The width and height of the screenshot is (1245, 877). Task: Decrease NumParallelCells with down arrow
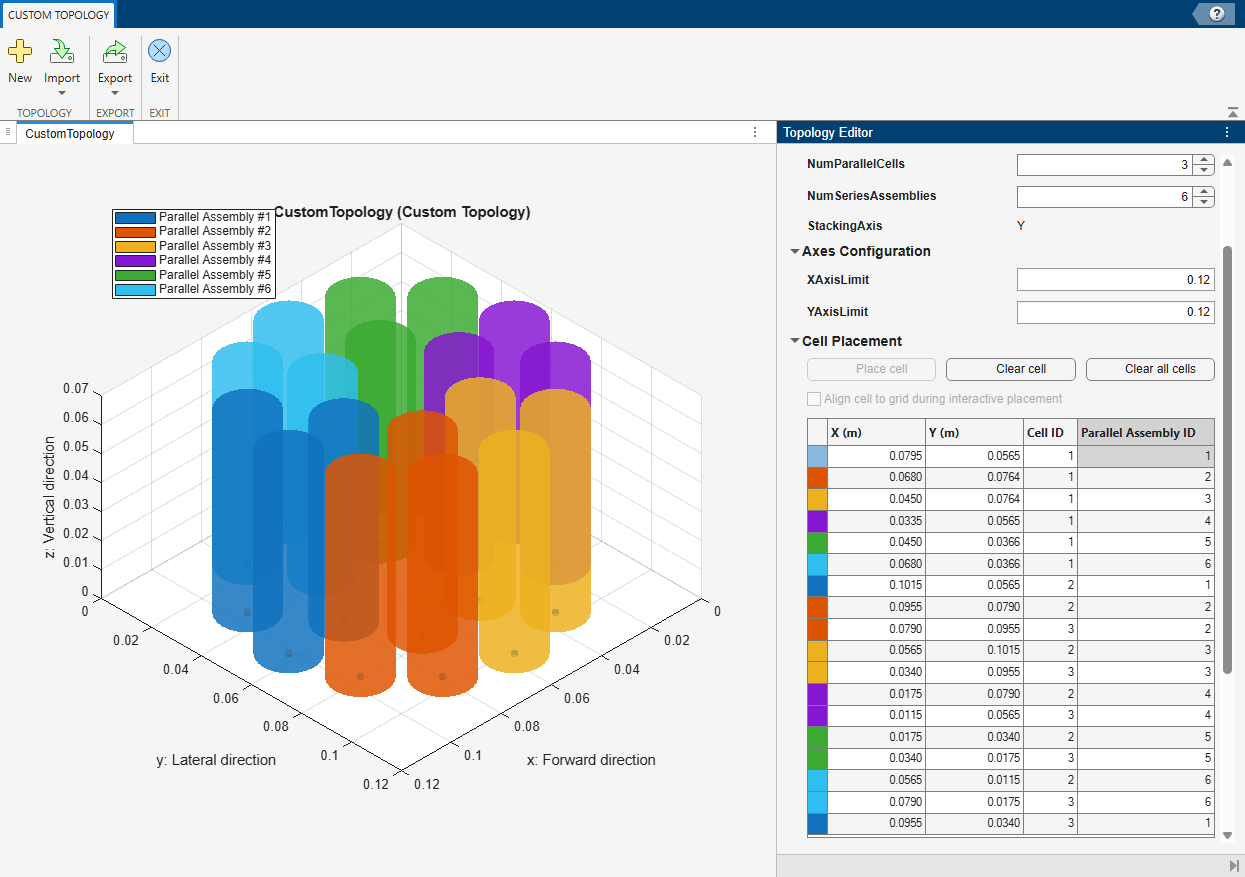pos(1205,170)
